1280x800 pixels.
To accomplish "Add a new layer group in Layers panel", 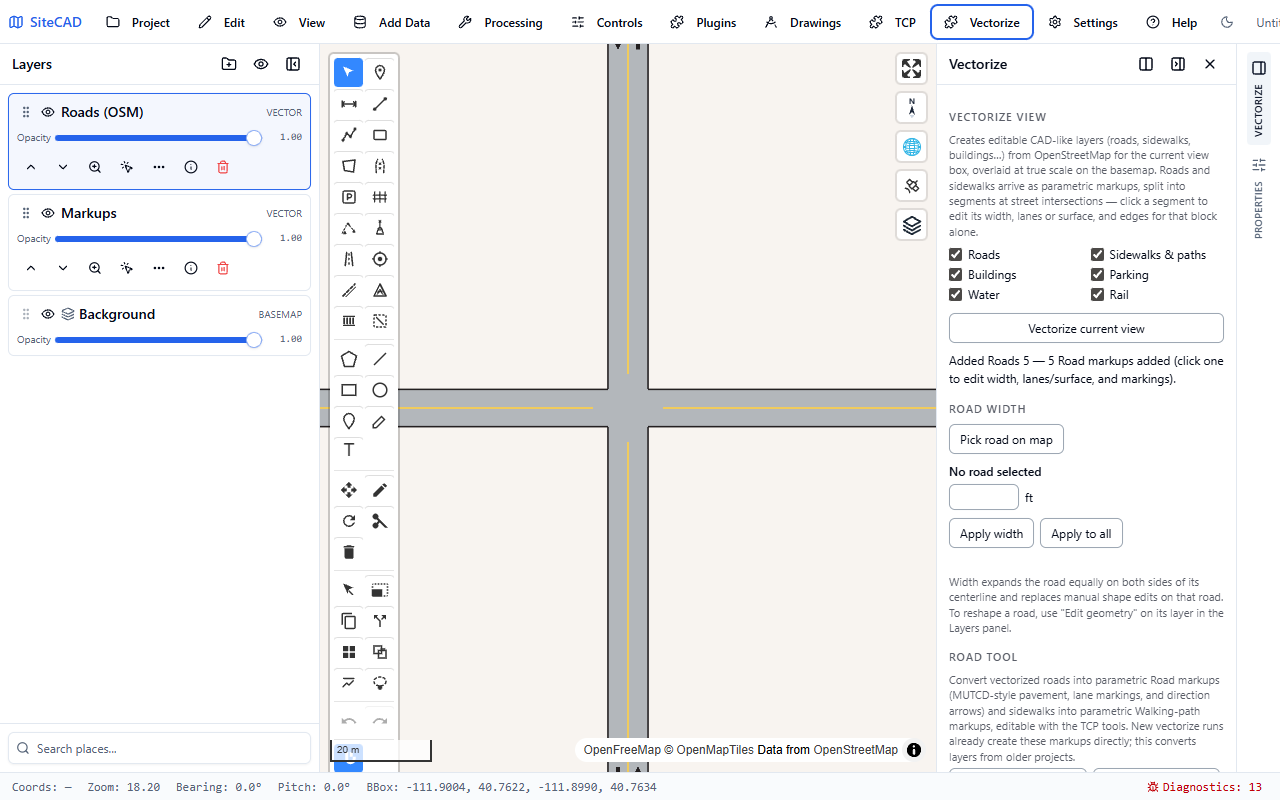I will pyautogui.click(x=229, y=64).
